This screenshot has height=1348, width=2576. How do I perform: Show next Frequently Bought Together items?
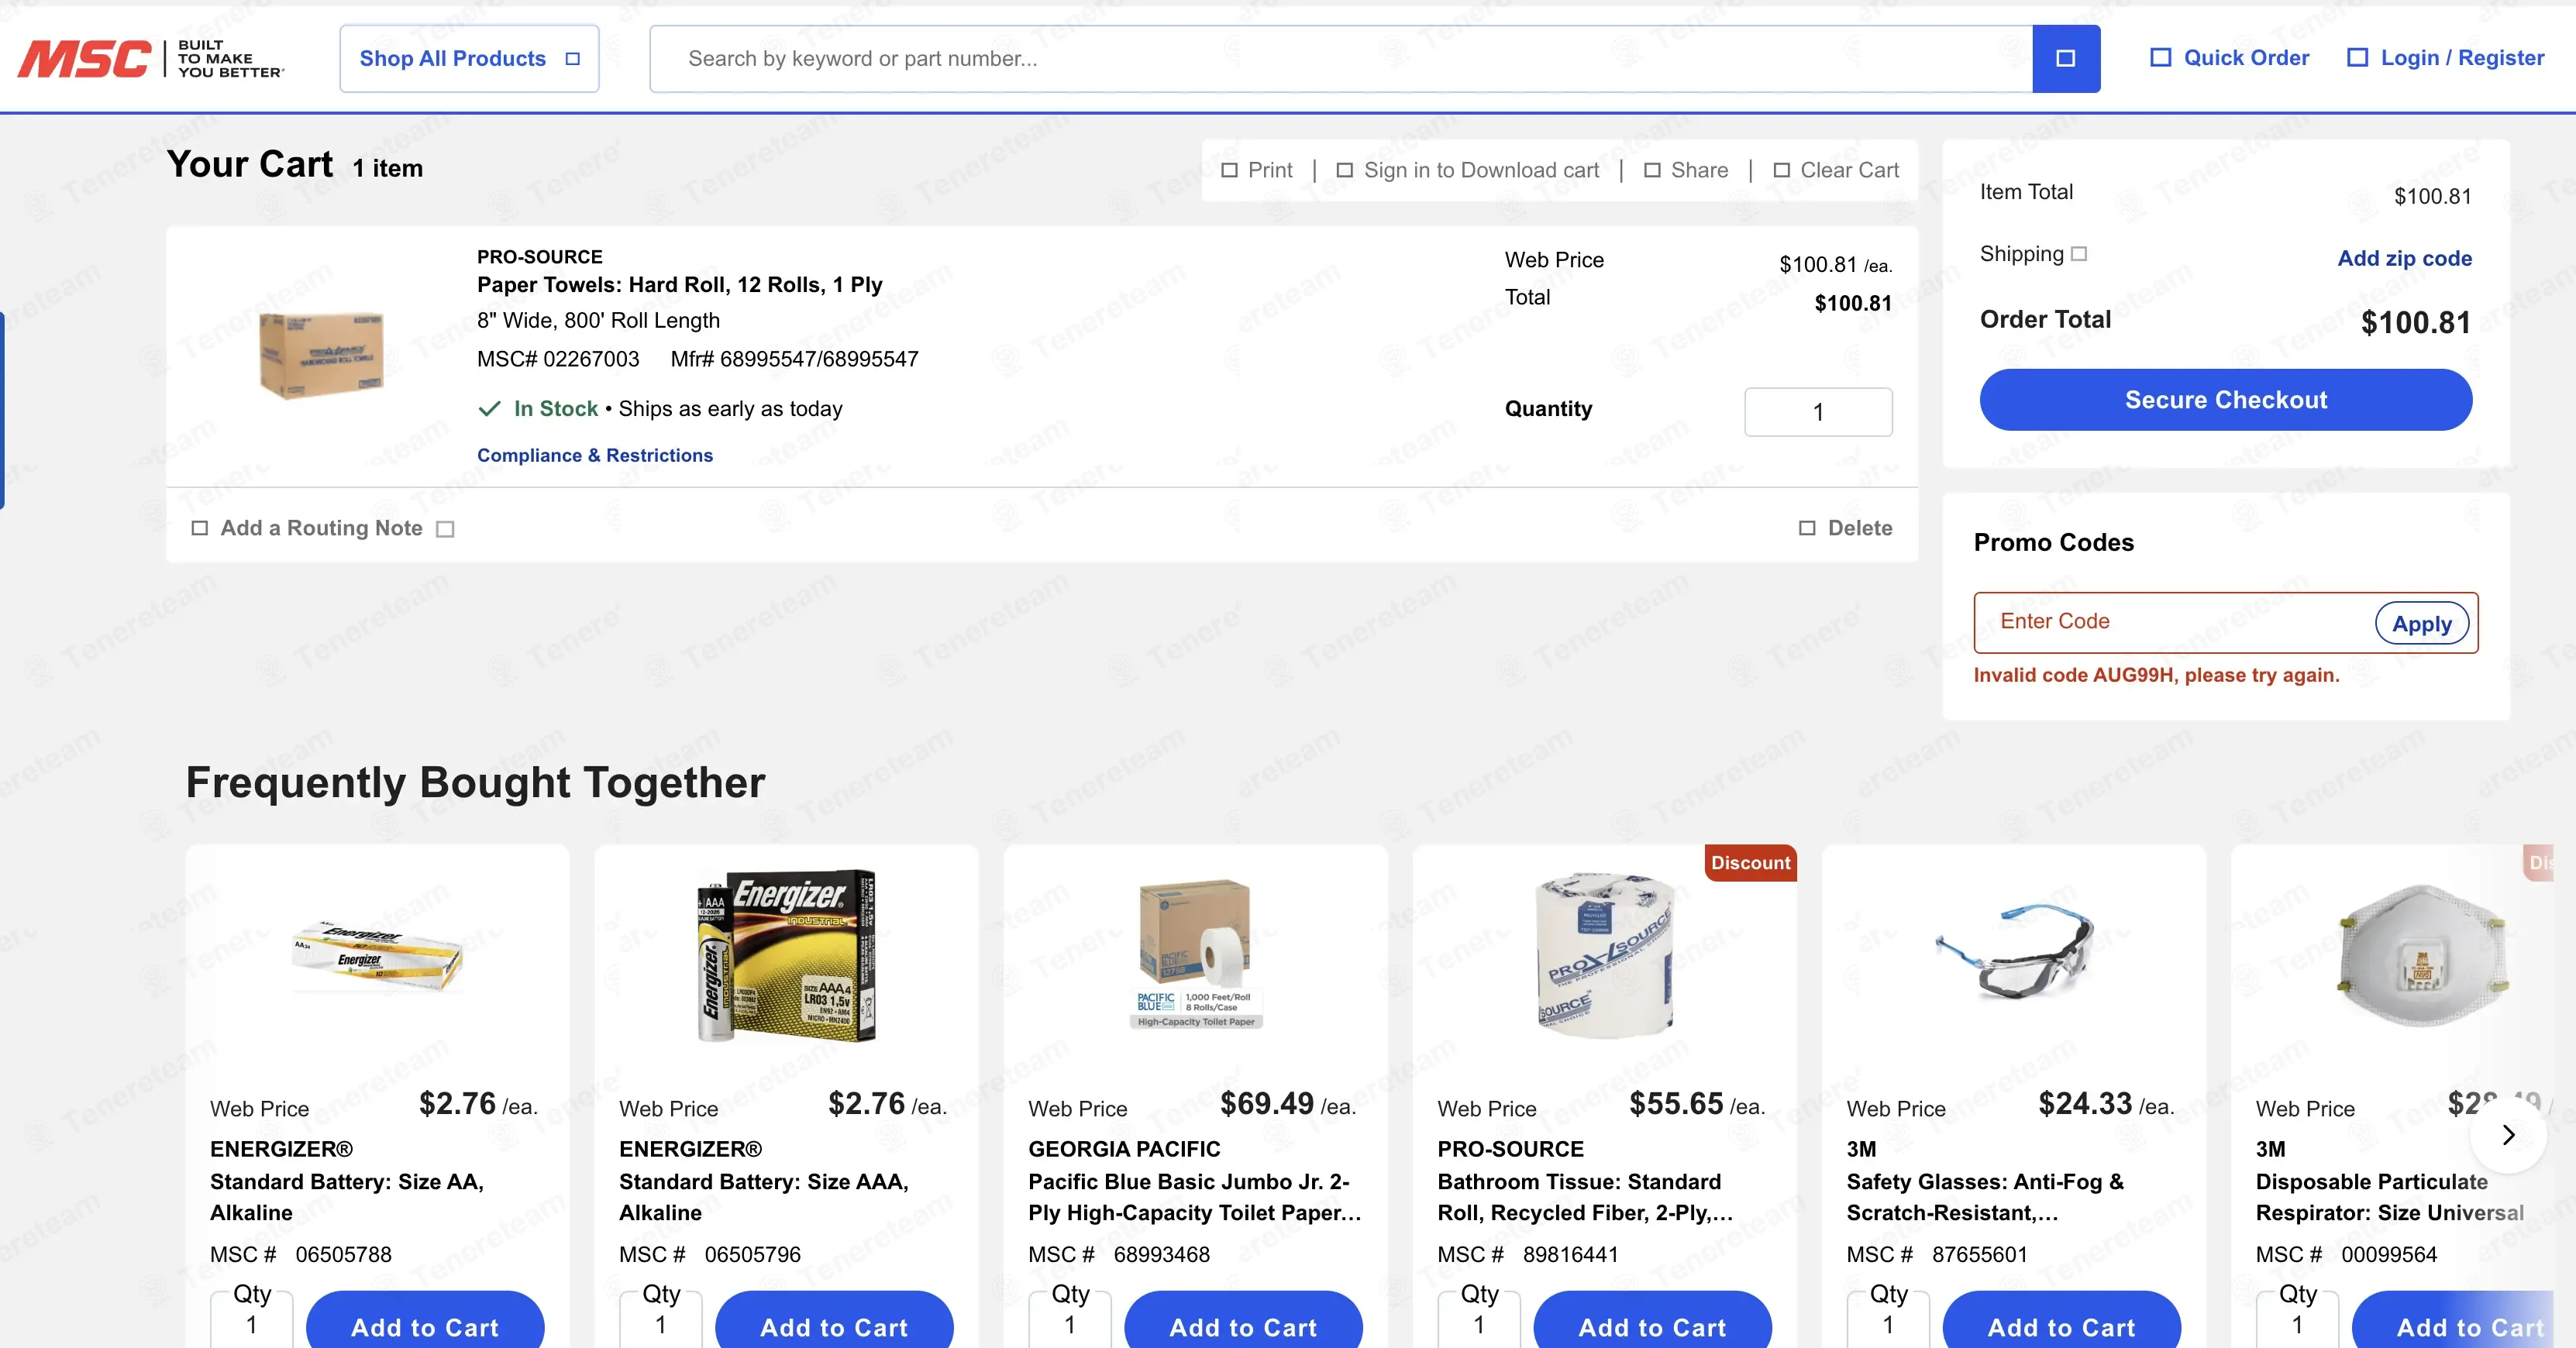click(x=2508, y=1134)
